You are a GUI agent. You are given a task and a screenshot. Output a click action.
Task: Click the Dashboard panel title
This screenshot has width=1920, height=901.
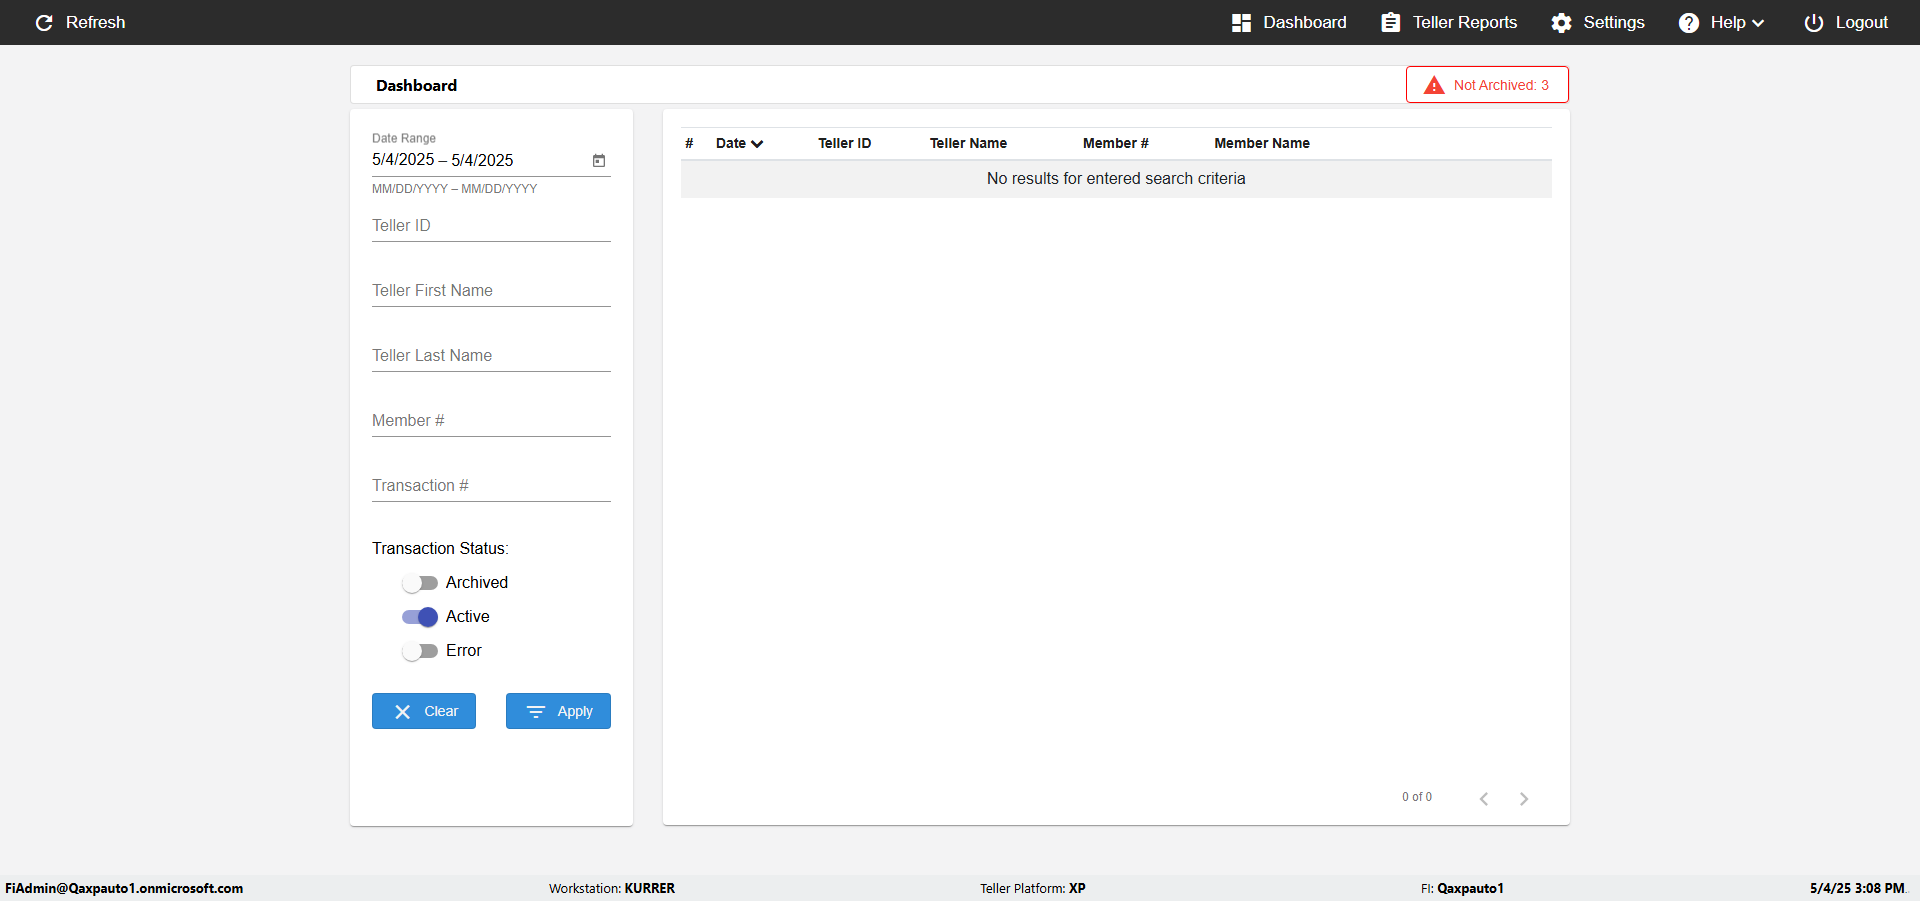(x=417, y=85)
